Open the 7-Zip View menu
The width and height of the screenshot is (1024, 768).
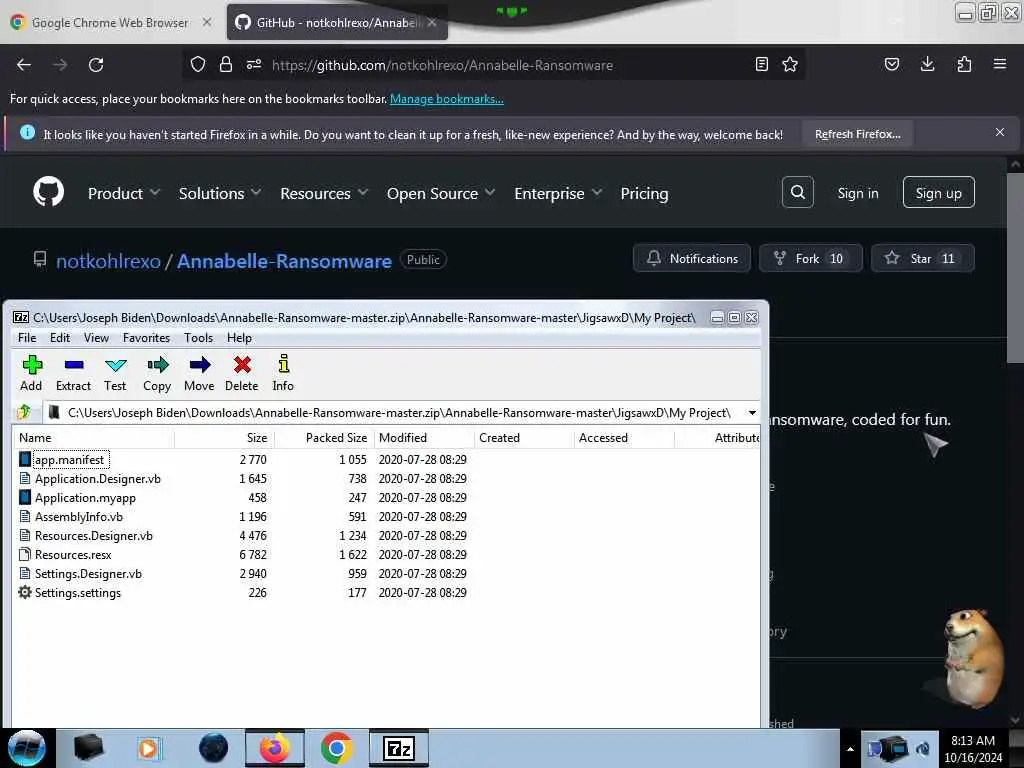tap(96, 338)
